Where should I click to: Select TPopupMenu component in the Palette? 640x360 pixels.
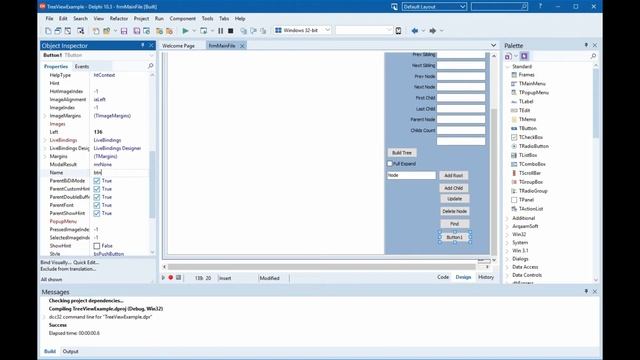(x=533, y=93)
